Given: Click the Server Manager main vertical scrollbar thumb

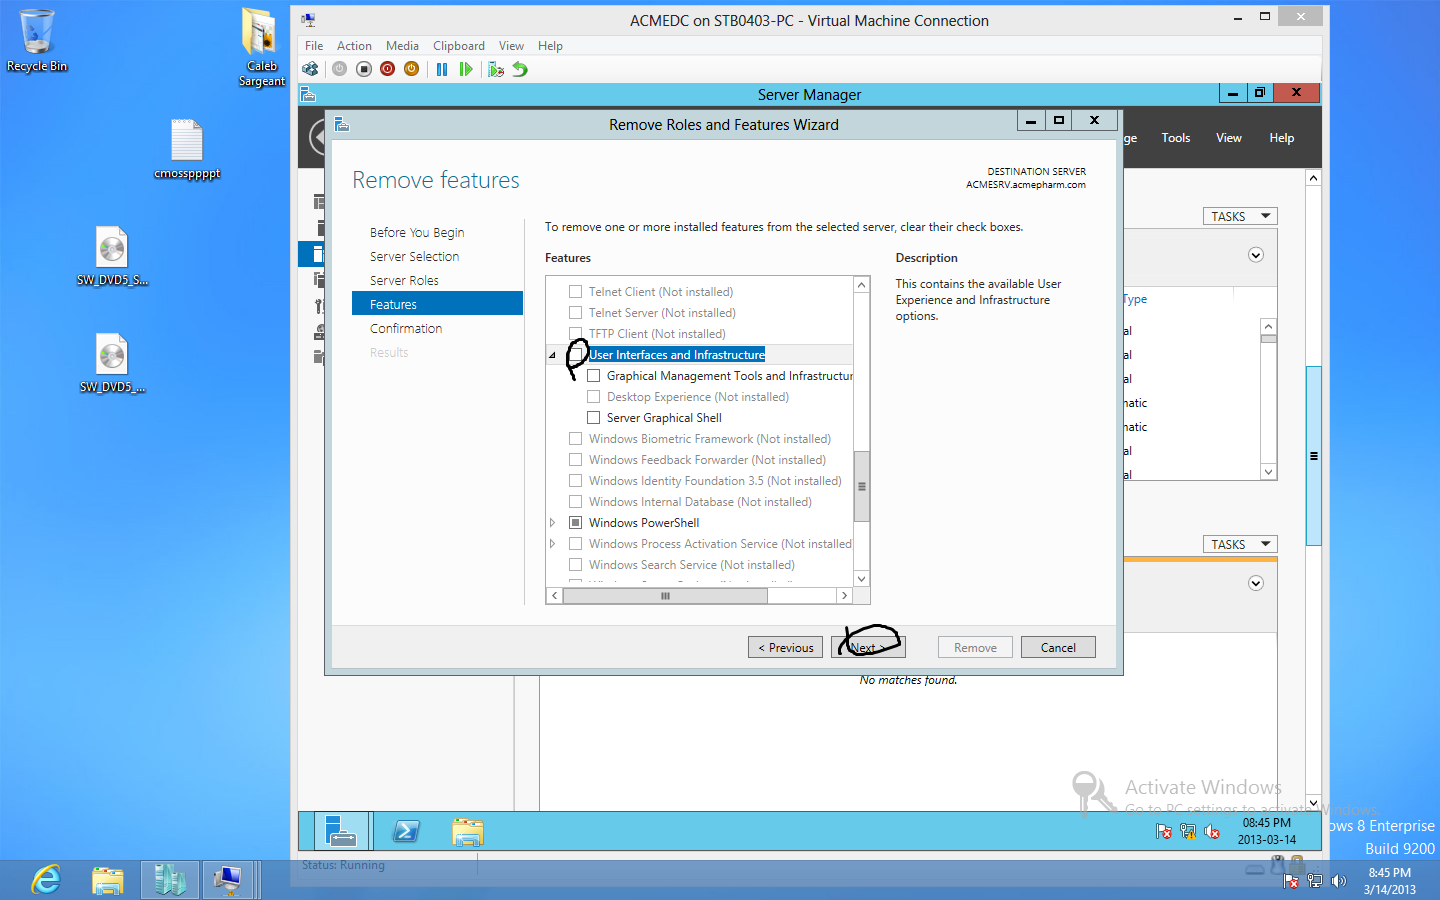Looking at the screenshot, I should click(x=1314, y=456).
